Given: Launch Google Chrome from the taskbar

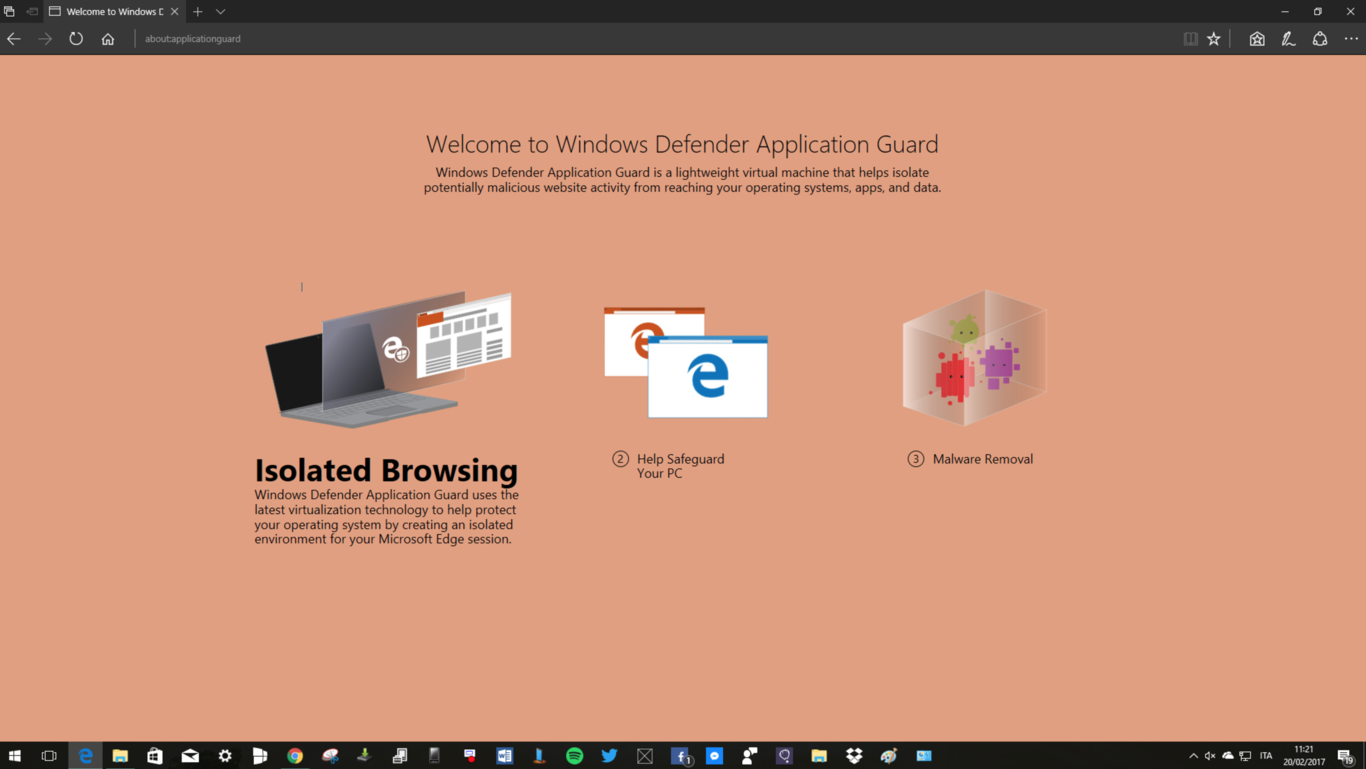Looking at the screenshot, I should pyautogui.click(x=295, y=756).
